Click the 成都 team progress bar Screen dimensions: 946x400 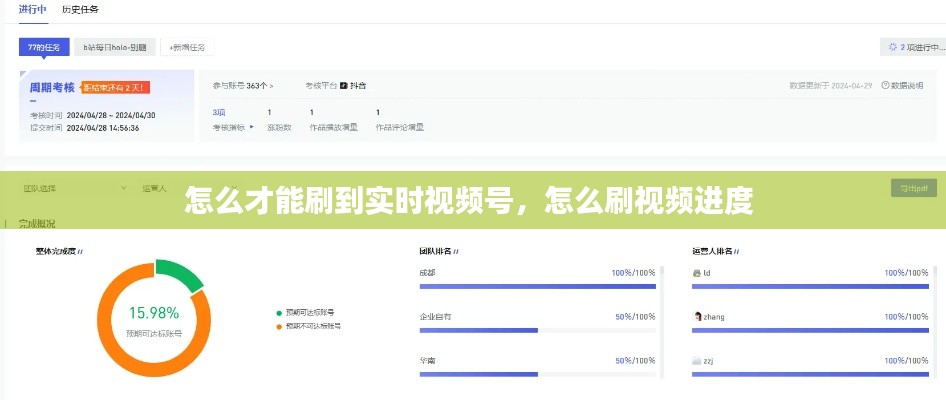coord(537,286)
